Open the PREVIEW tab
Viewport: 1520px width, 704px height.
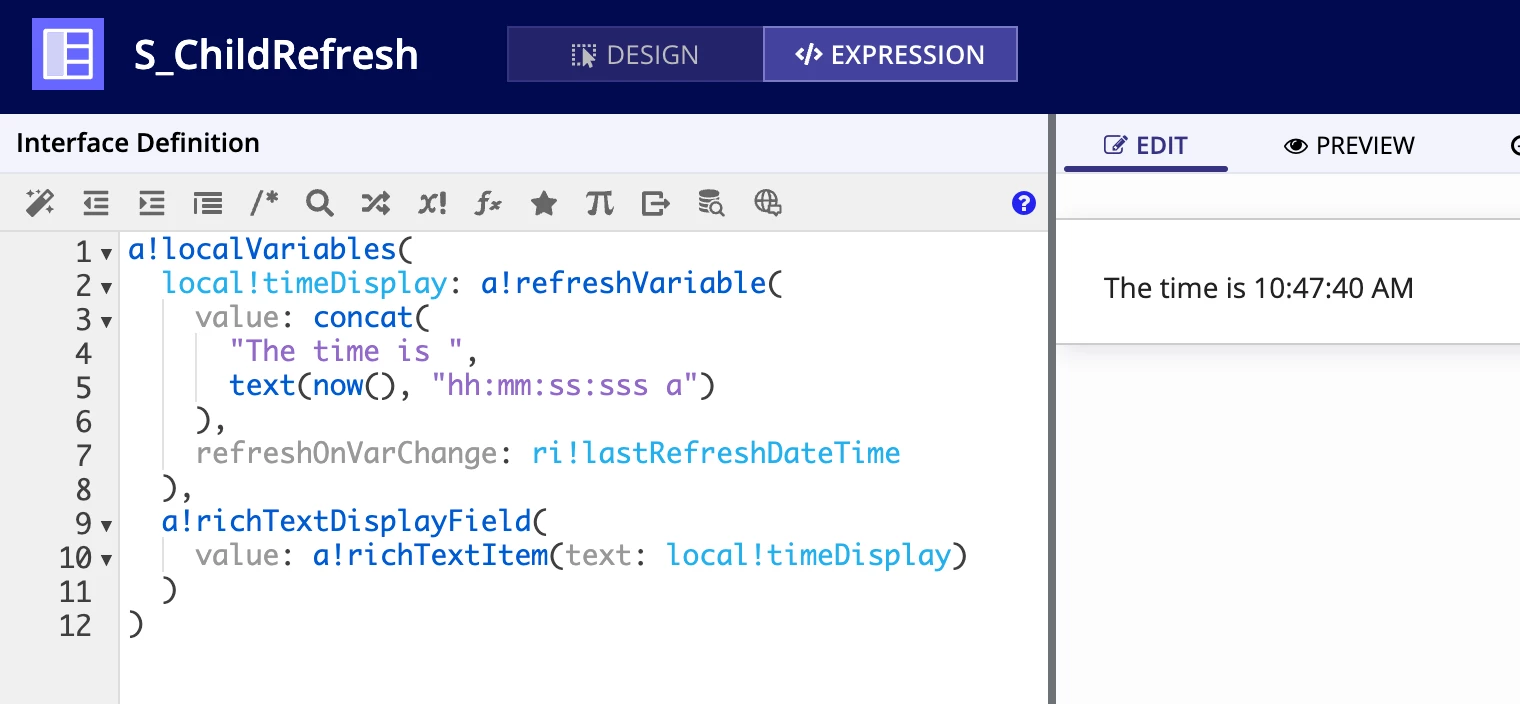(x=1349, y=146)
